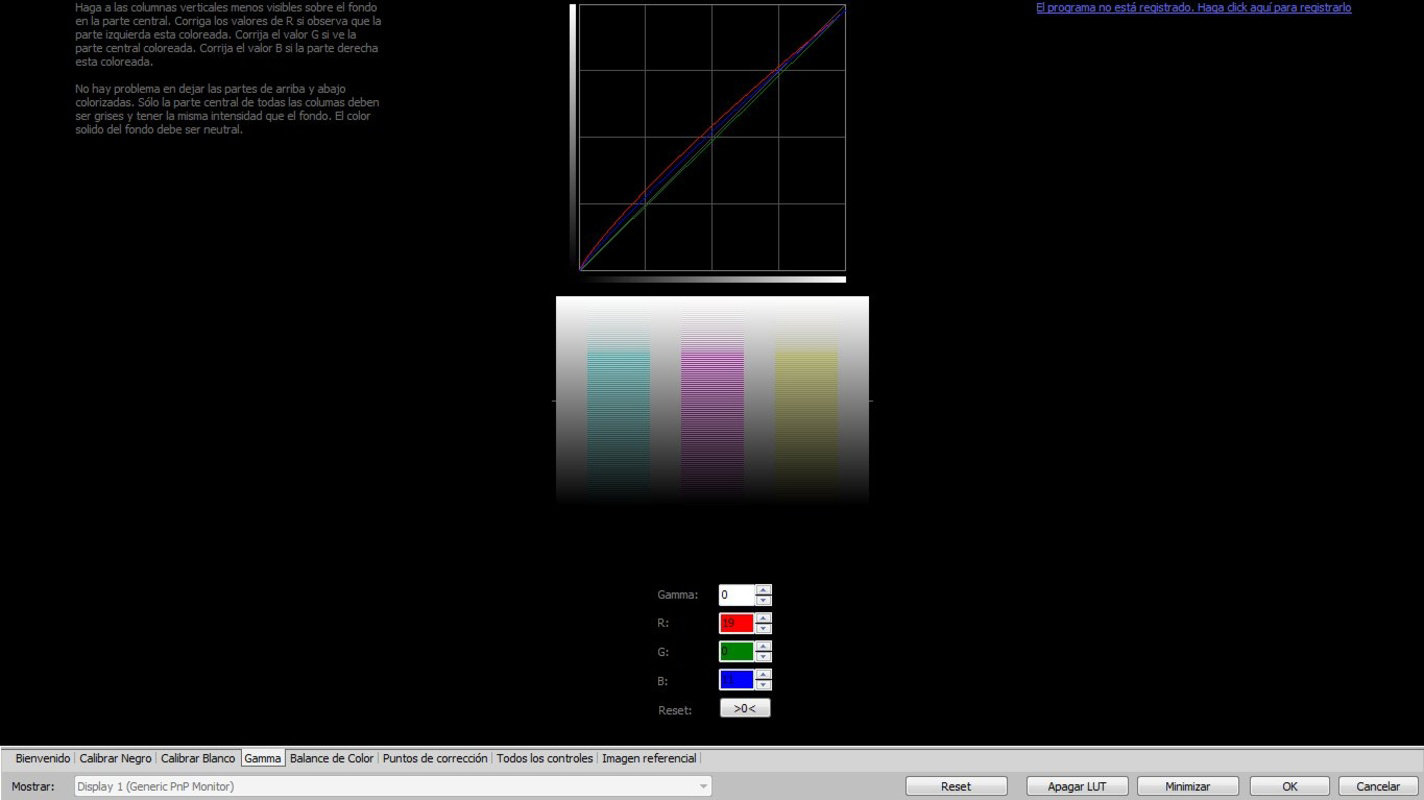Open the Puntos de corrección tab

(435, 758)
